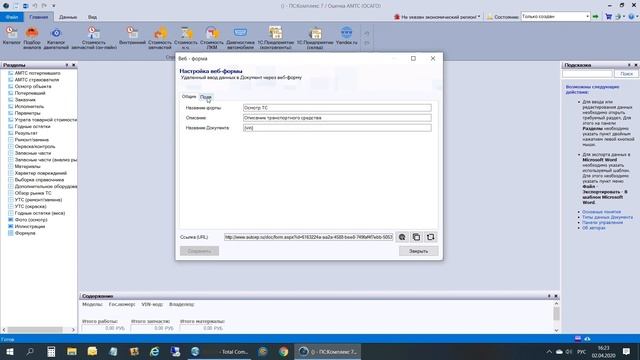Open Каталог двигателей from the ribbon
Image resolution: width=640 pixels, height=360 pixels.
coord(56,38)
